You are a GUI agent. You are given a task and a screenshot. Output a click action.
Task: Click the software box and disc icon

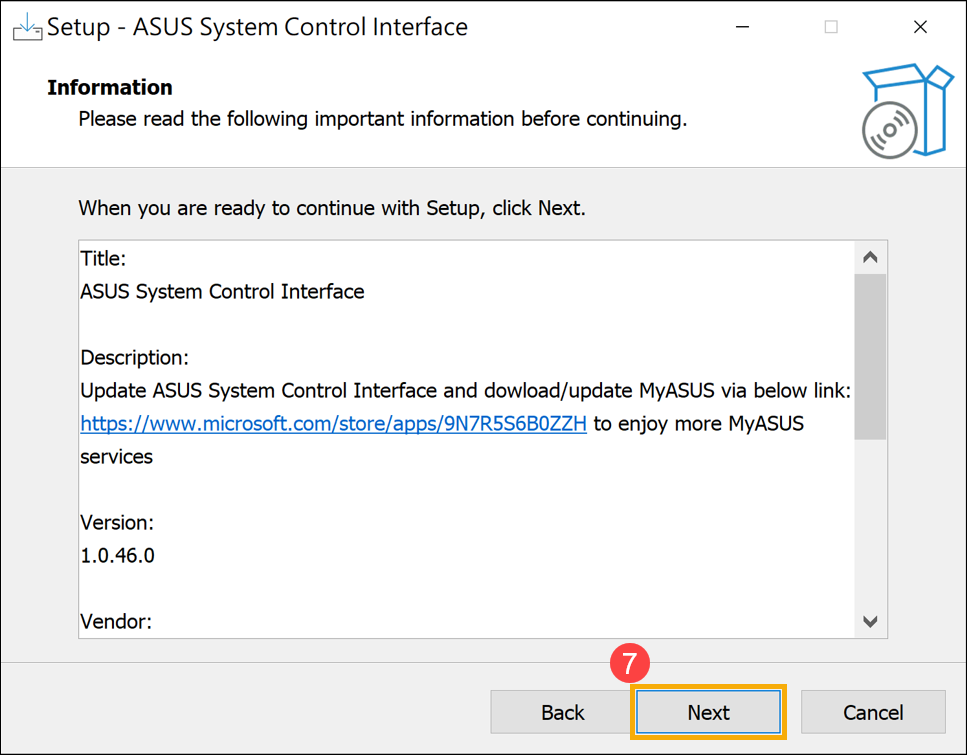tap(907, 111)
